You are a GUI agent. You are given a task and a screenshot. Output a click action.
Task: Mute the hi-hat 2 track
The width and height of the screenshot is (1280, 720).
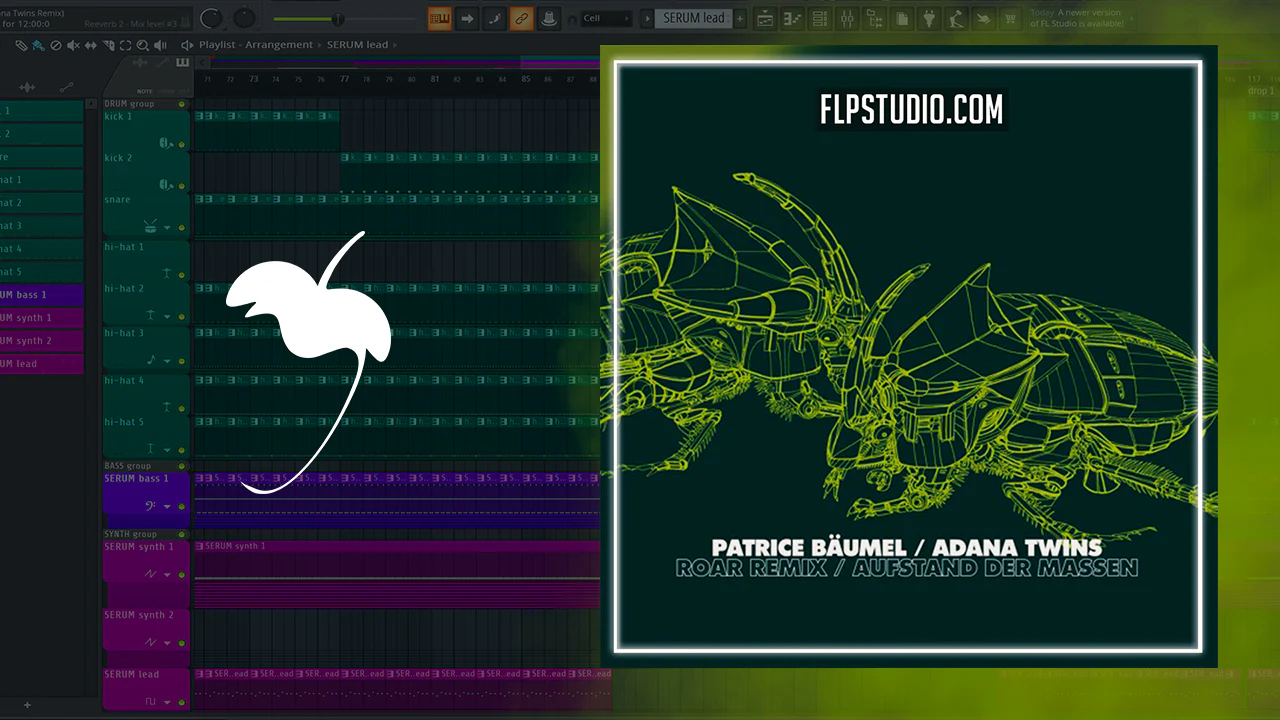182,316
